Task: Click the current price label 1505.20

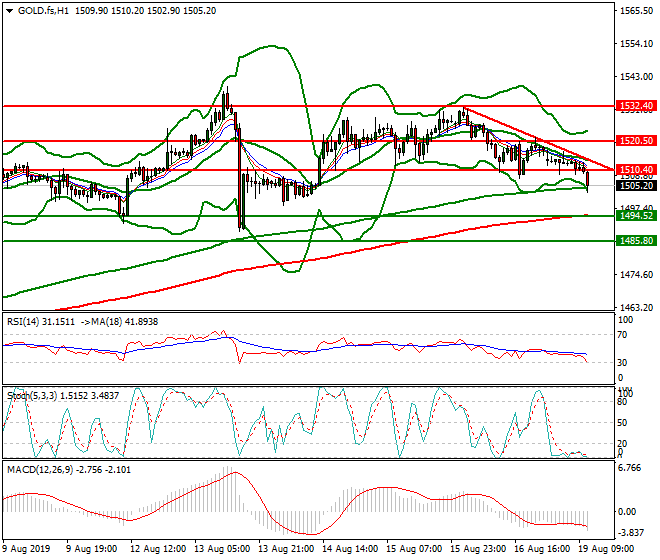Action: pyautogui.click(x=636, y=186)
